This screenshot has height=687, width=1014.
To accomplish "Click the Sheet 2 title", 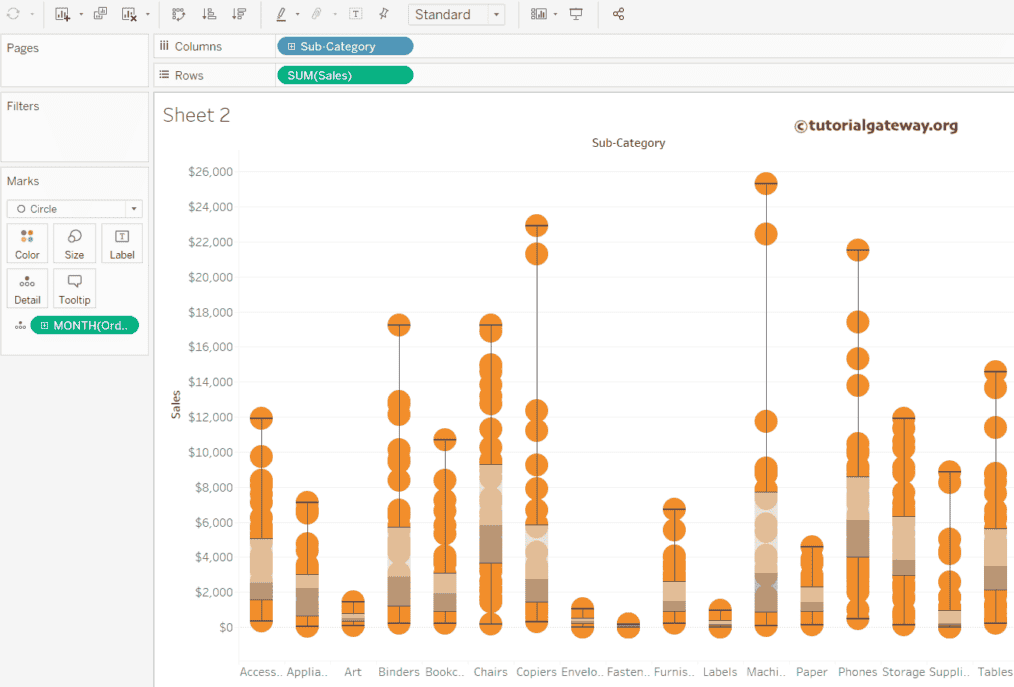I will [x=197, y=115].
